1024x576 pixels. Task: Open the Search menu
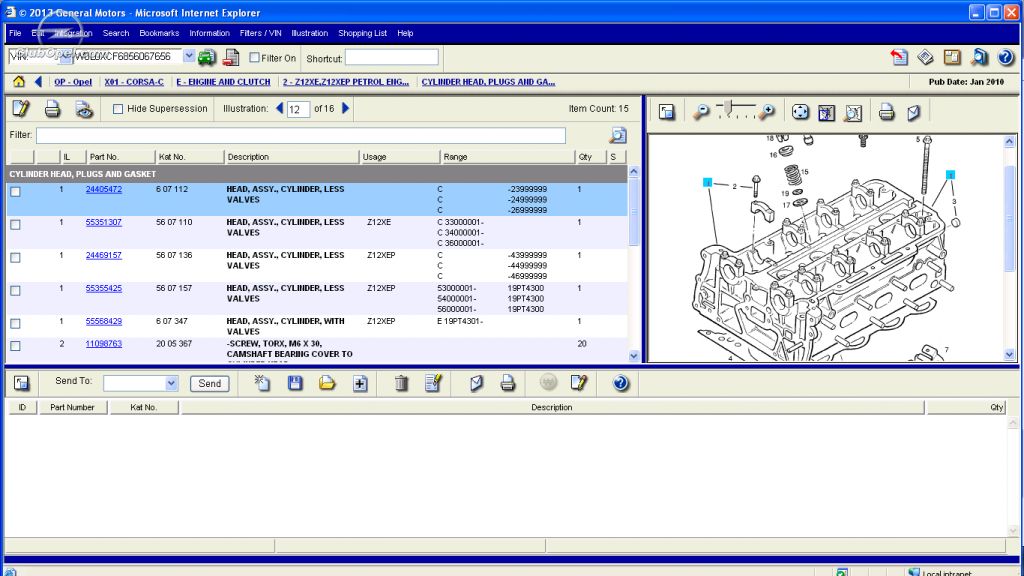tap(116, 33)
